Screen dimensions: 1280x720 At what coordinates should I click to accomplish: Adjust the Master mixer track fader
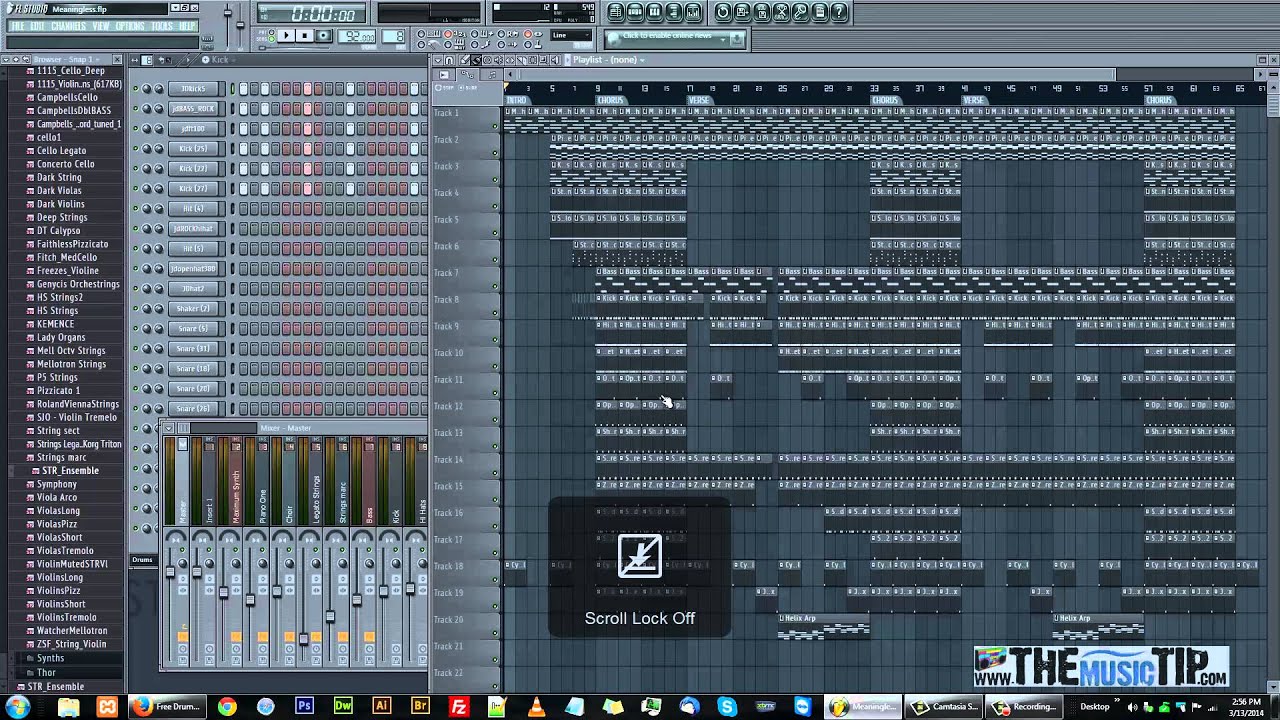pos(170,572)
